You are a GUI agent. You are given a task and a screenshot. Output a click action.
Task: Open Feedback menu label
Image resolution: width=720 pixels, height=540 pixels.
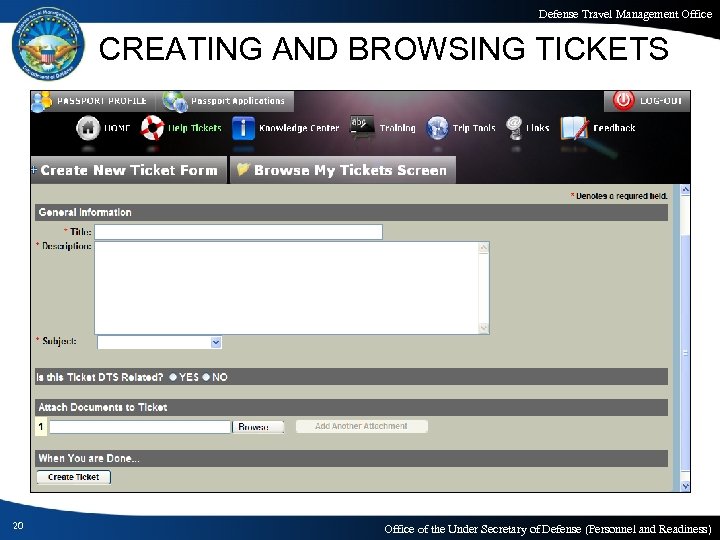[x=614, y=128]
